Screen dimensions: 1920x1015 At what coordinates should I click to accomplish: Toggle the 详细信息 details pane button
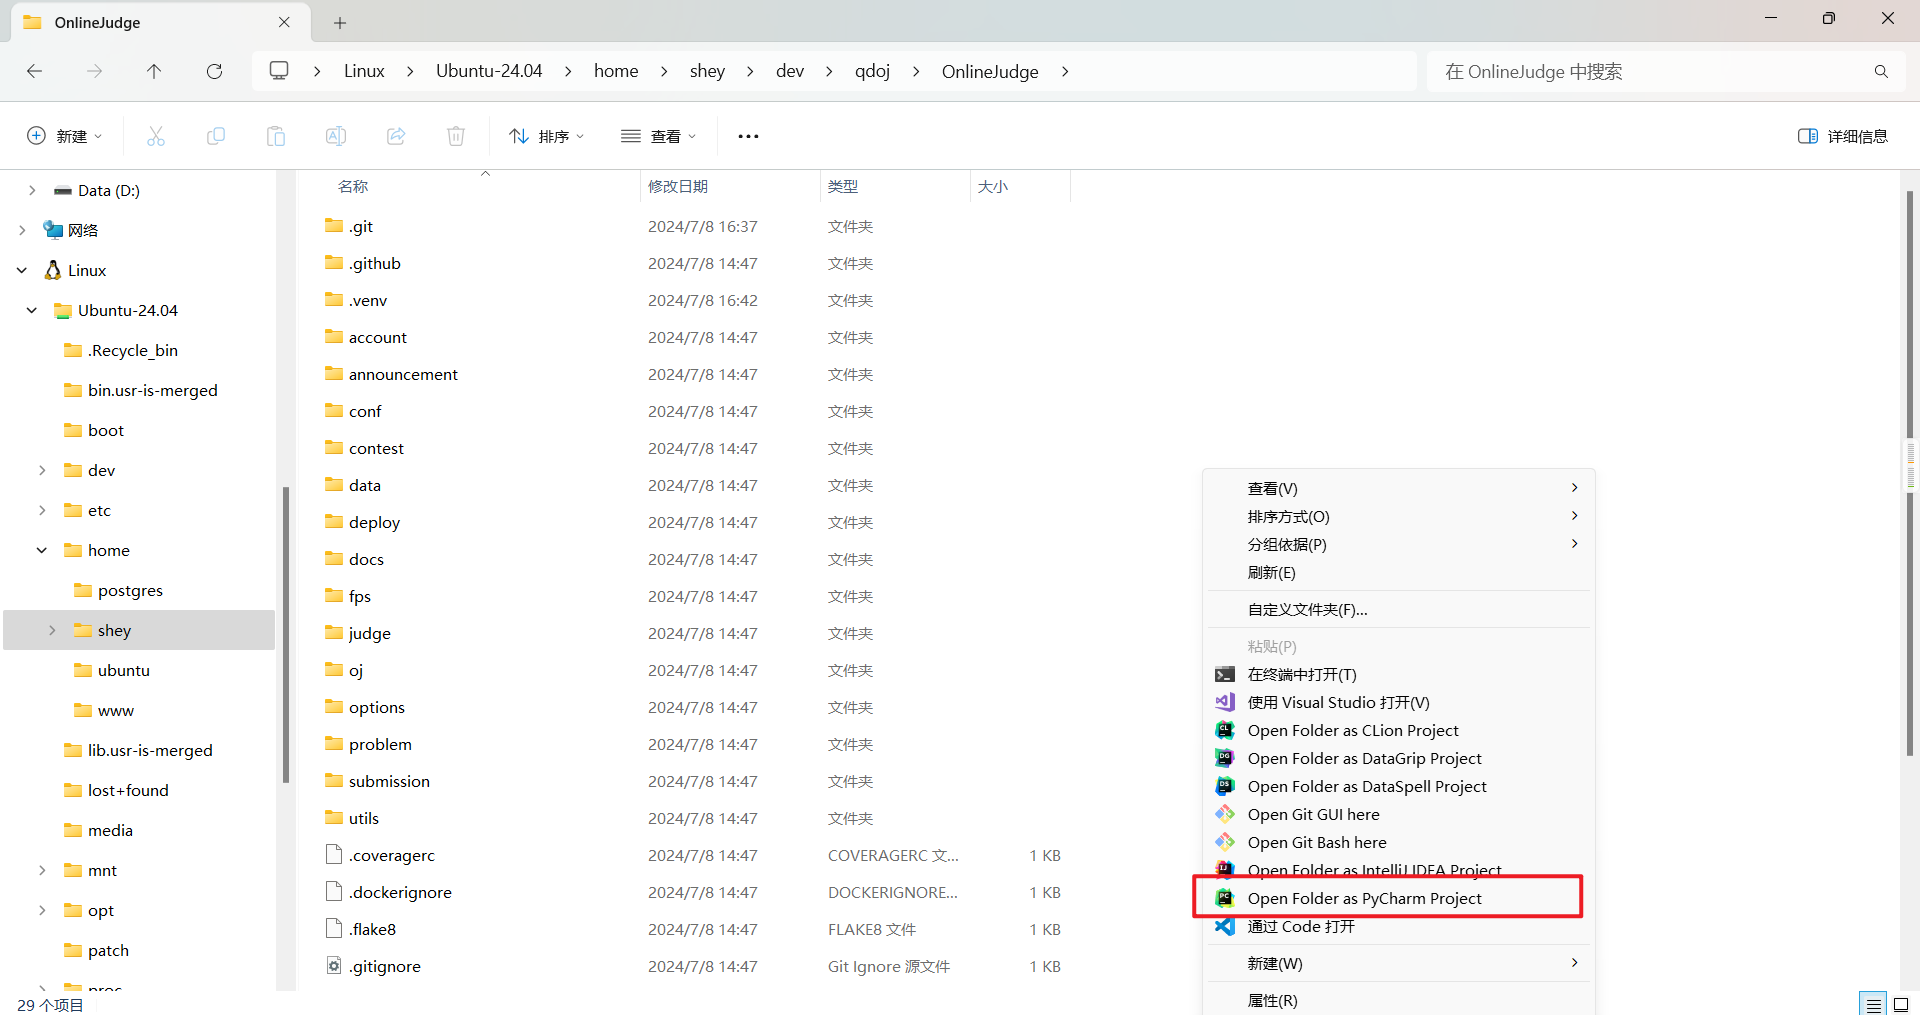click(x=1842, y=136)
